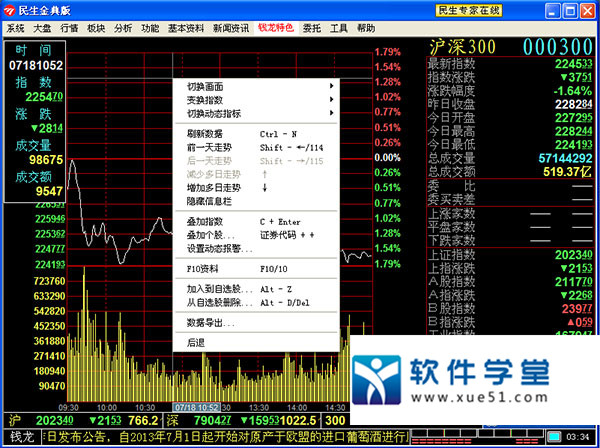Click the 723760 volume axis label

[49, 281]
